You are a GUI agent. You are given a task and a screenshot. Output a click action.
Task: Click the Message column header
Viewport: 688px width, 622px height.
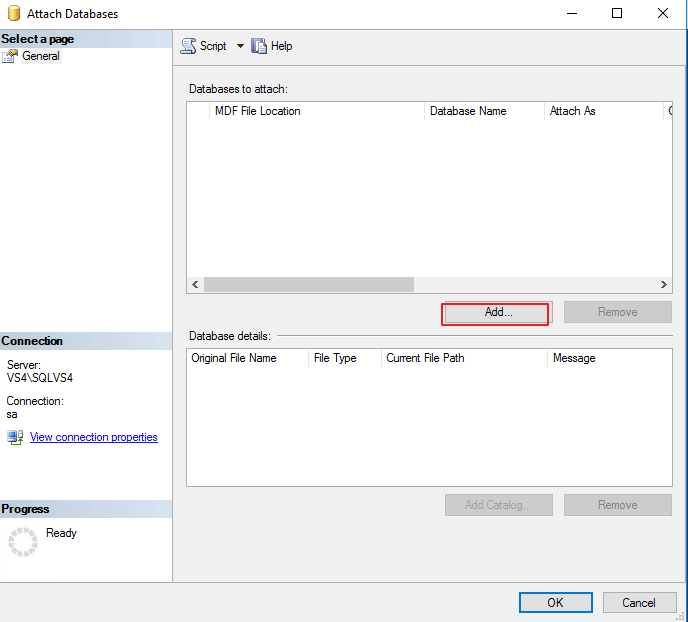pos(610,358)
